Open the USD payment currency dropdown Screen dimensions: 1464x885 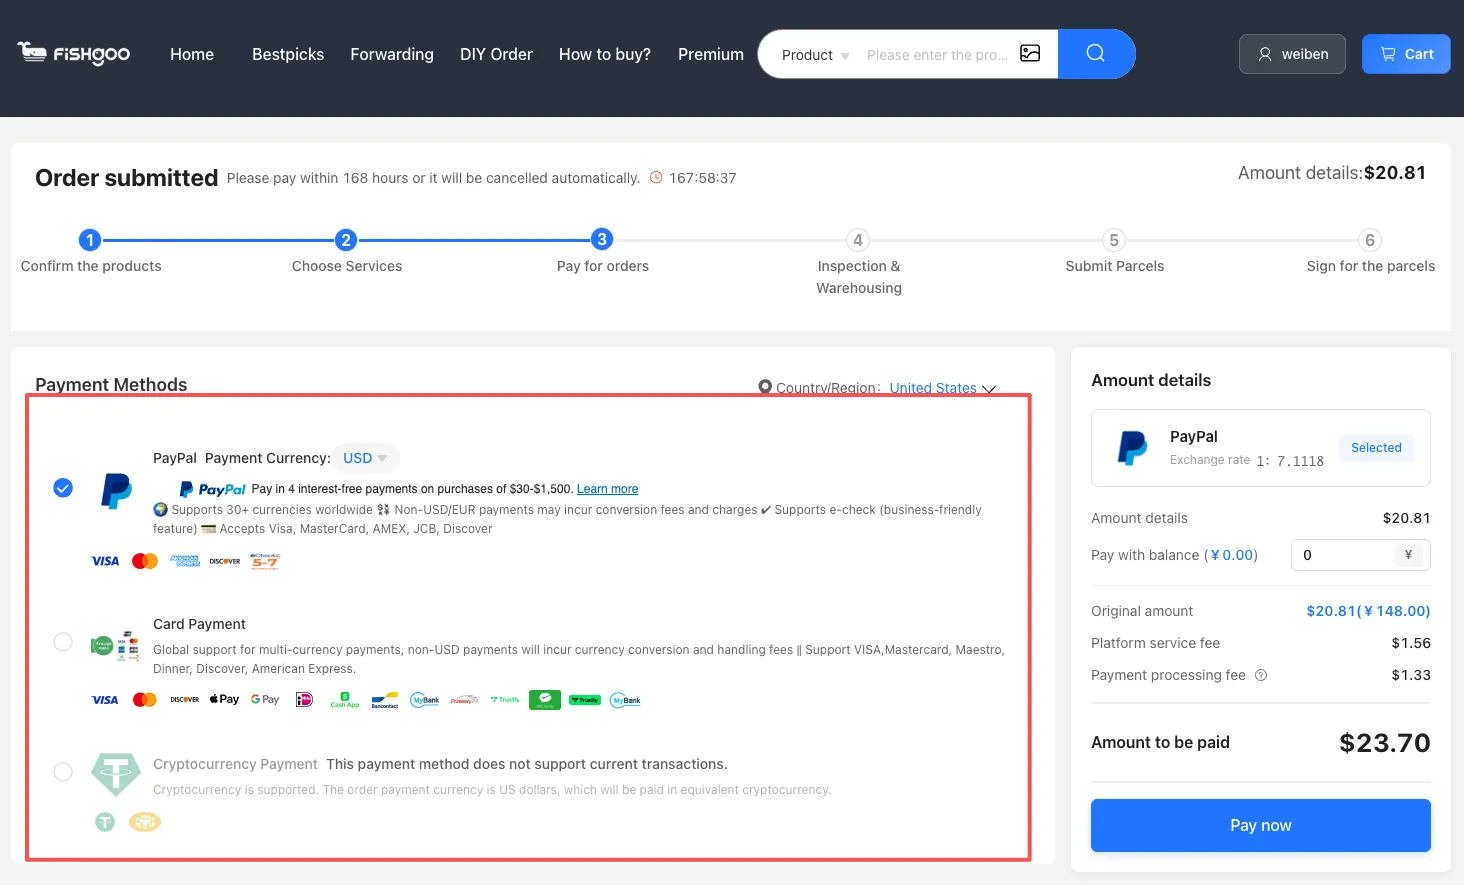coord(365,458)
